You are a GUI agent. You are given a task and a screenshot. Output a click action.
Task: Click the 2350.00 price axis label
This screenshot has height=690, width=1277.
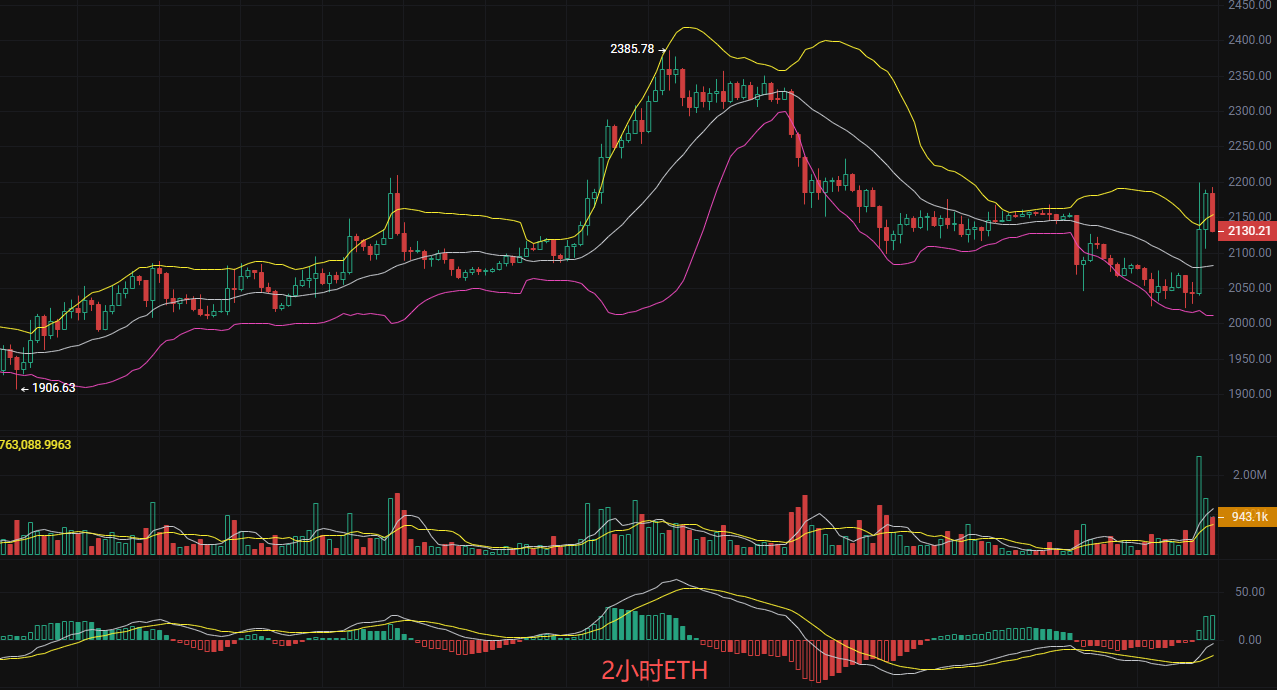click(1248, 76)
